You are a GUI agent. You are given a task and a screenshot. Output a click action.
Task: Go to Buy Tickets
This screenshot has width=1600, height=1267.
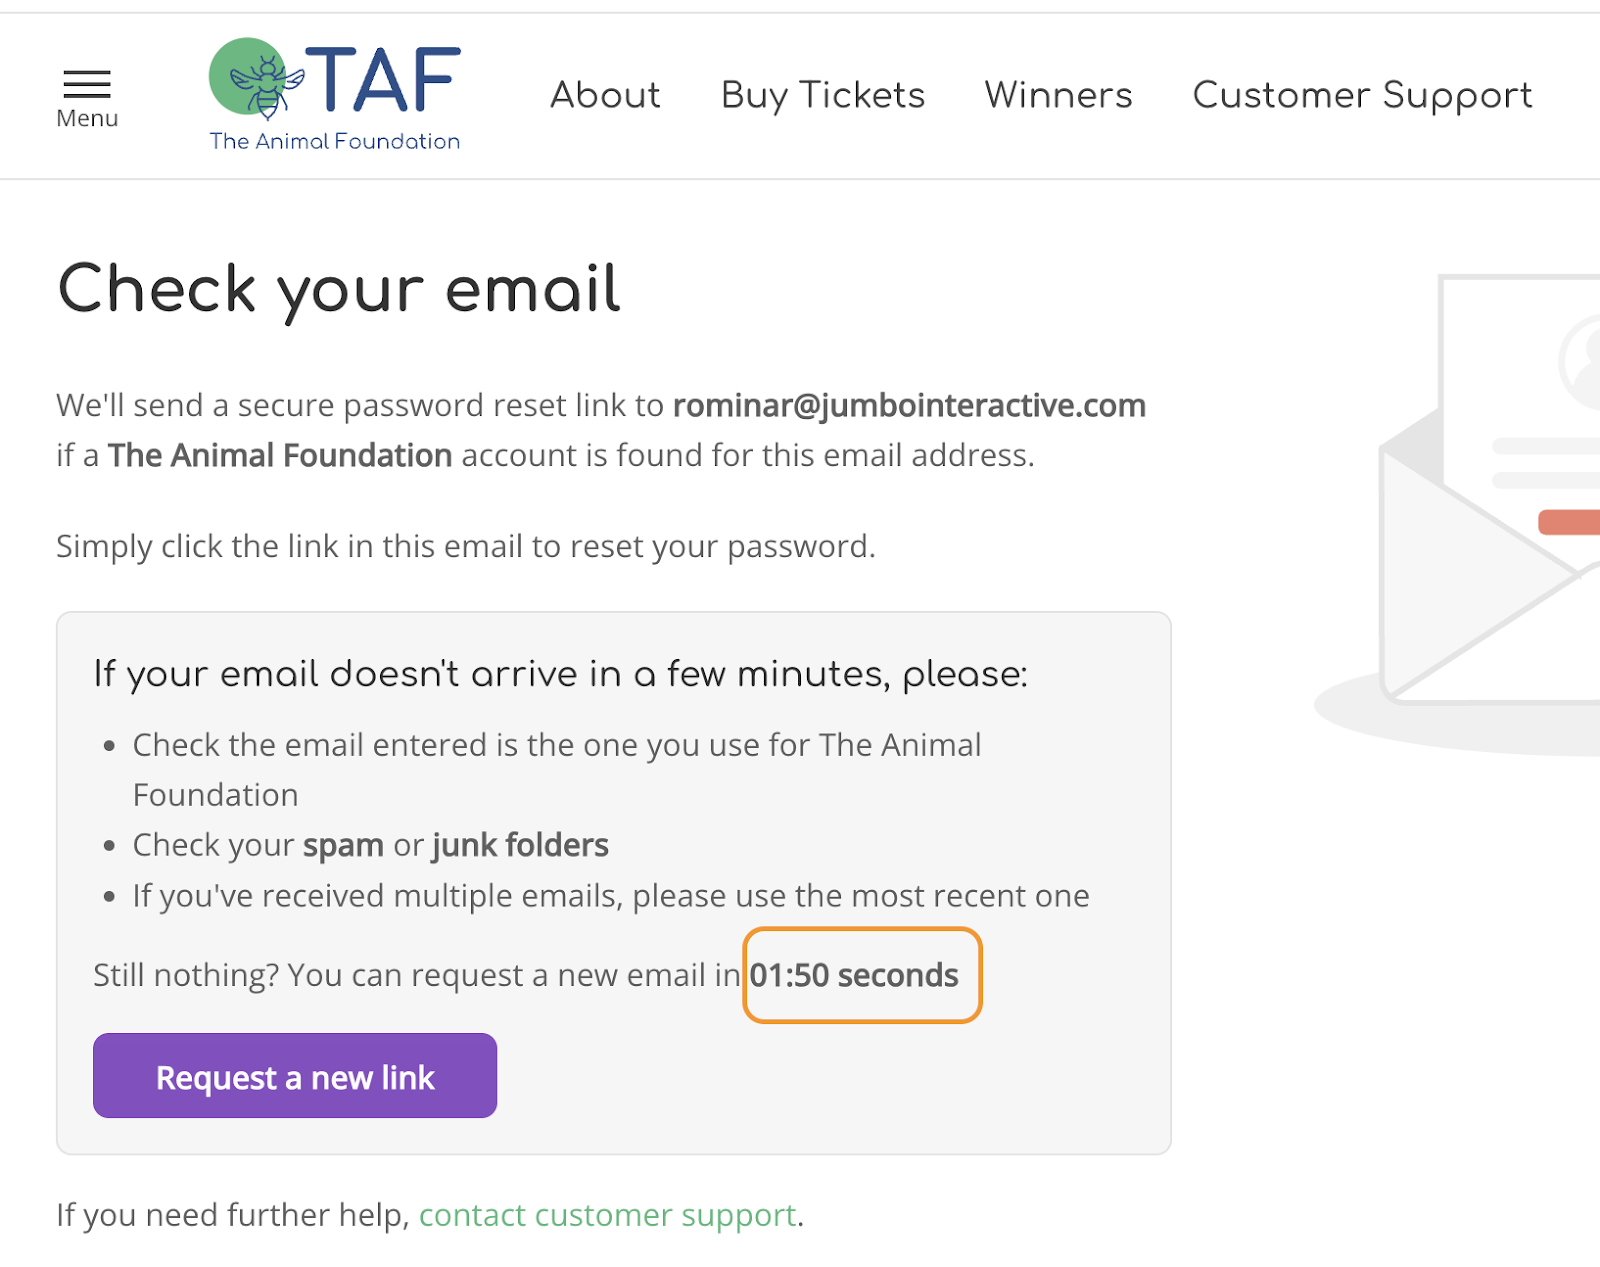823,95
